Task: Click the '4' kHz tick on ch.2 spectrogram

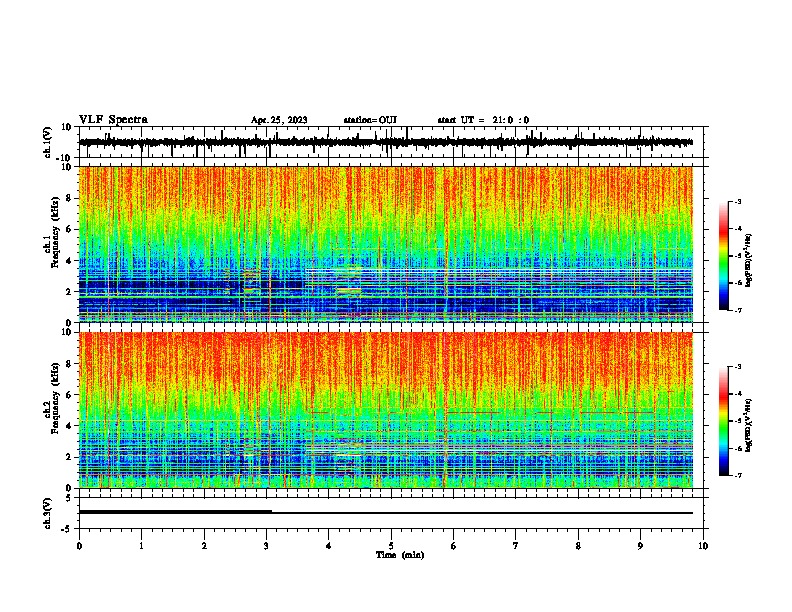Action: click(x=70, y=426)
